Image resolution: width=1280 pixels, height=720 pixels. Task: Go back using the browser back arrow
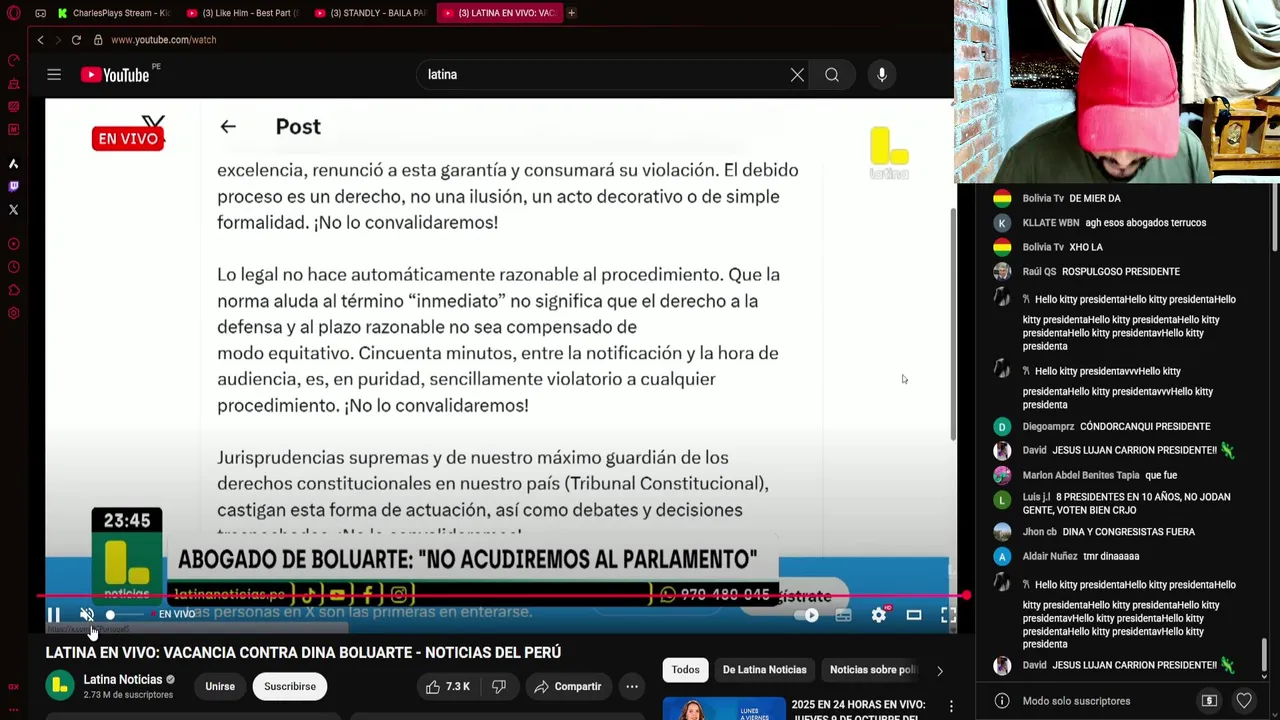(x=40, y=40)
